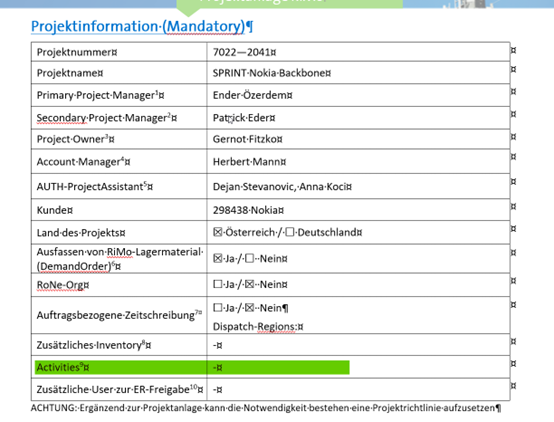
Task: Toggle Nein checkbox in RoNe-Org row
Action: click(249, 284)
